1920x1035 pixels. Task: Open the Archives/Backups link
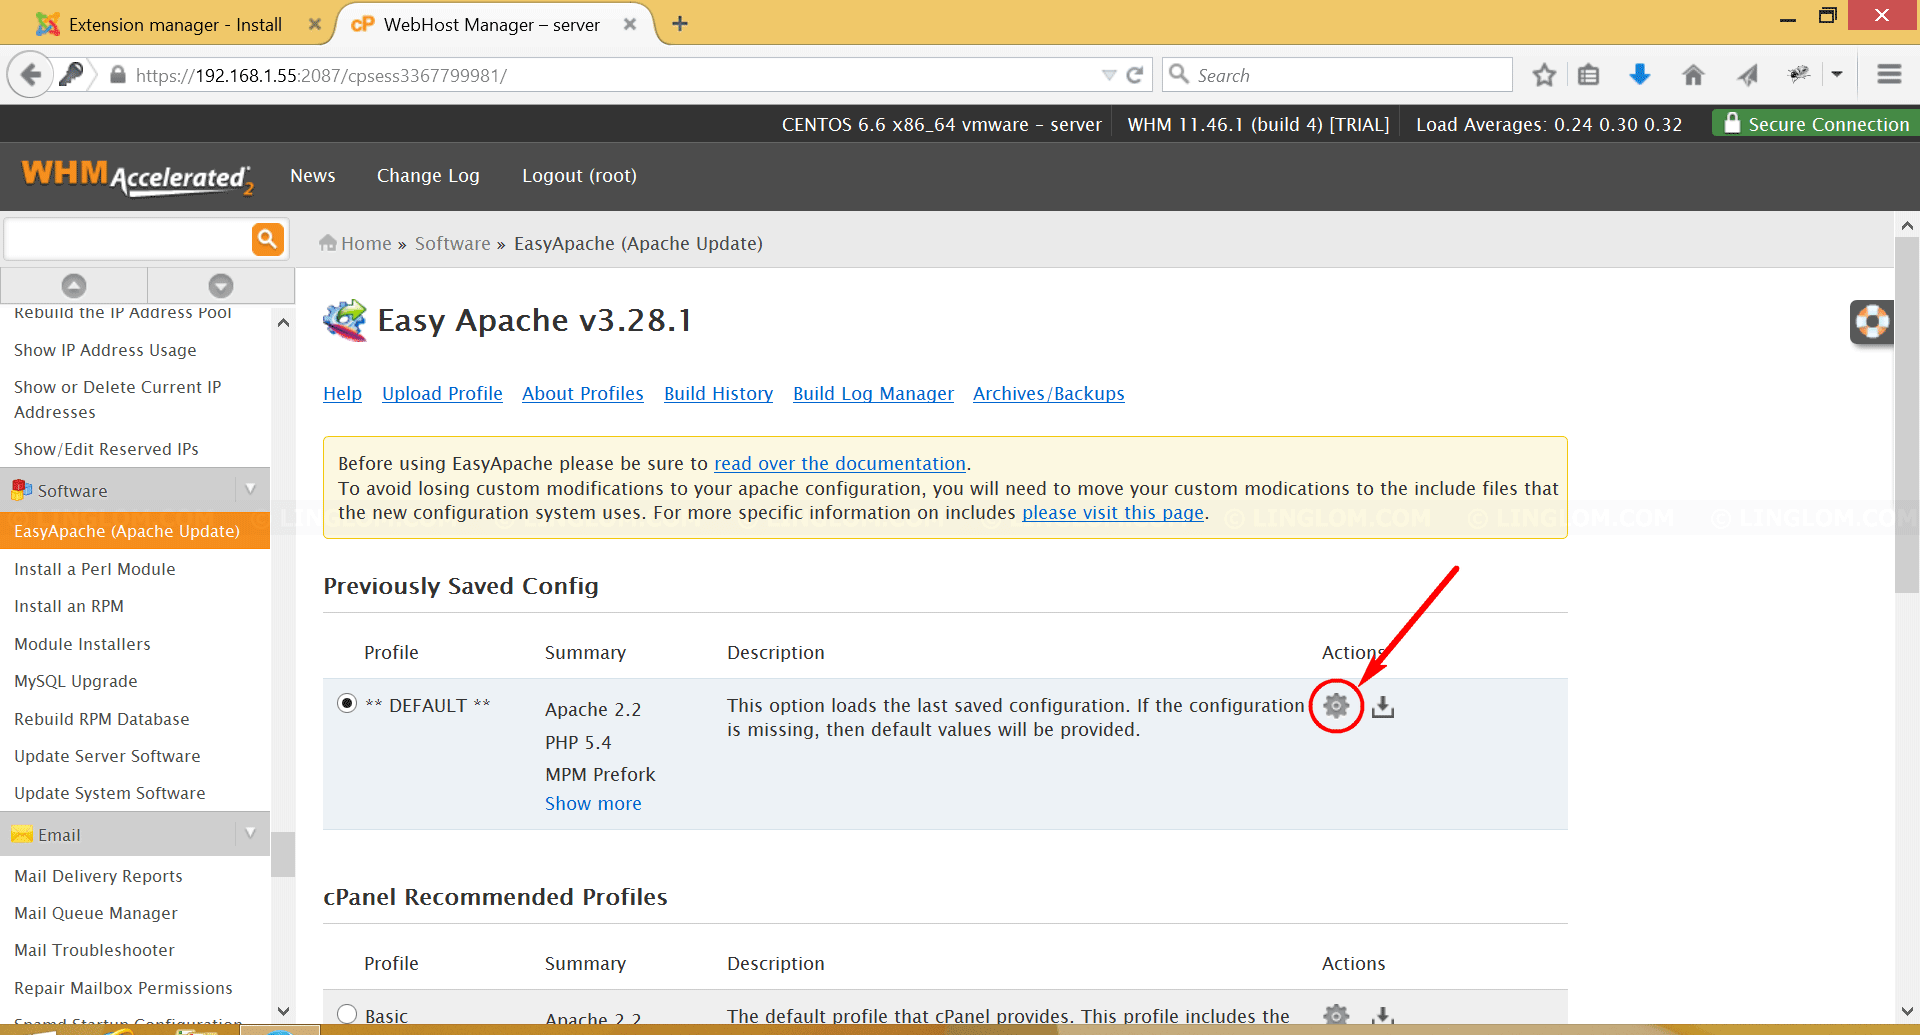click(1049, 394)
